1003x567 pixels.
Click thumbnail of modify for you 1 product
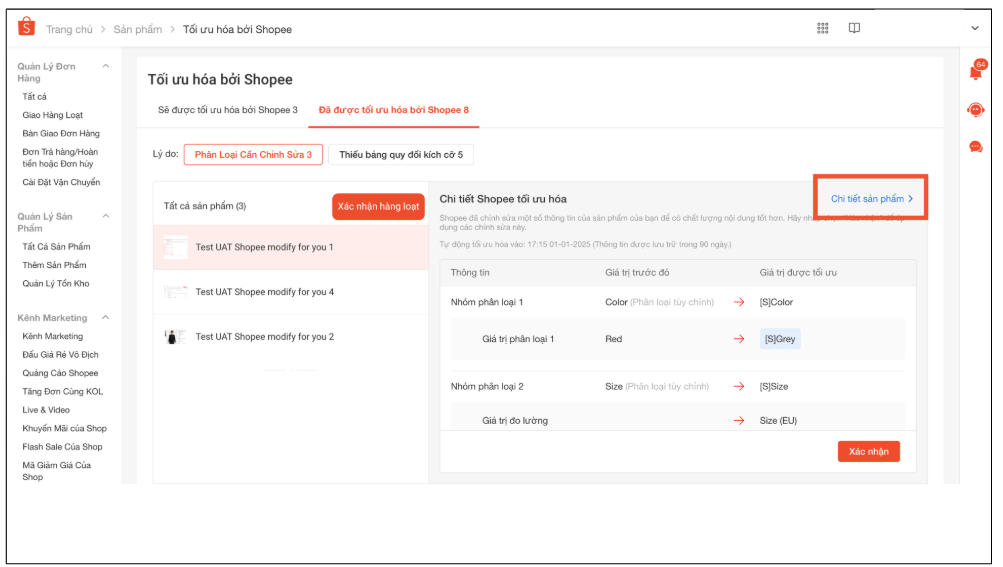click(x=175, y=247)
